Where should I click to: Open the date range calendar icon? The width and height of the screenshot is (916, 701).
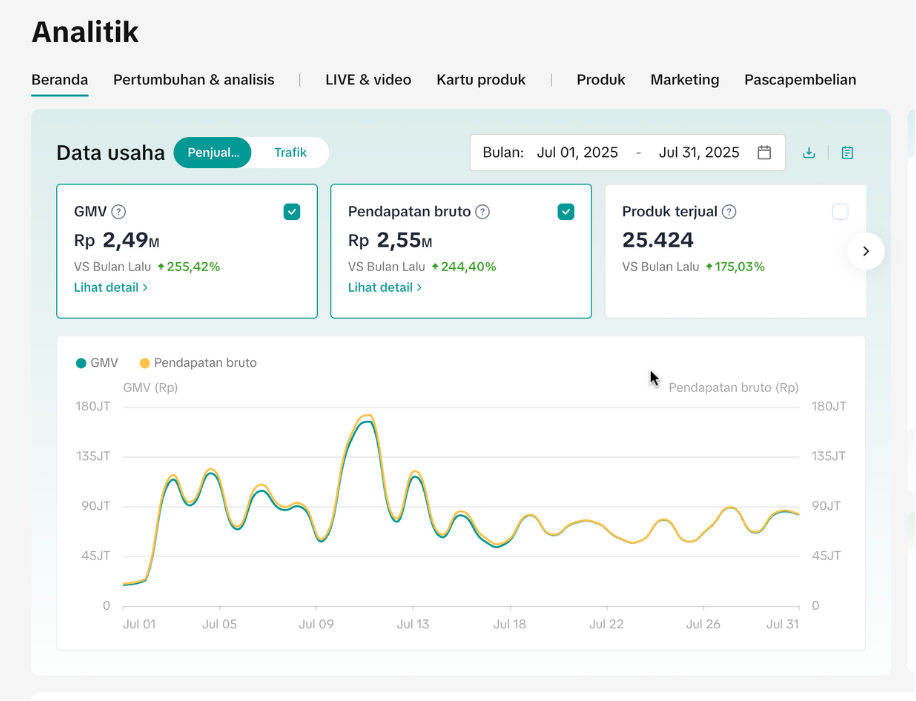(x=764, y=152)
